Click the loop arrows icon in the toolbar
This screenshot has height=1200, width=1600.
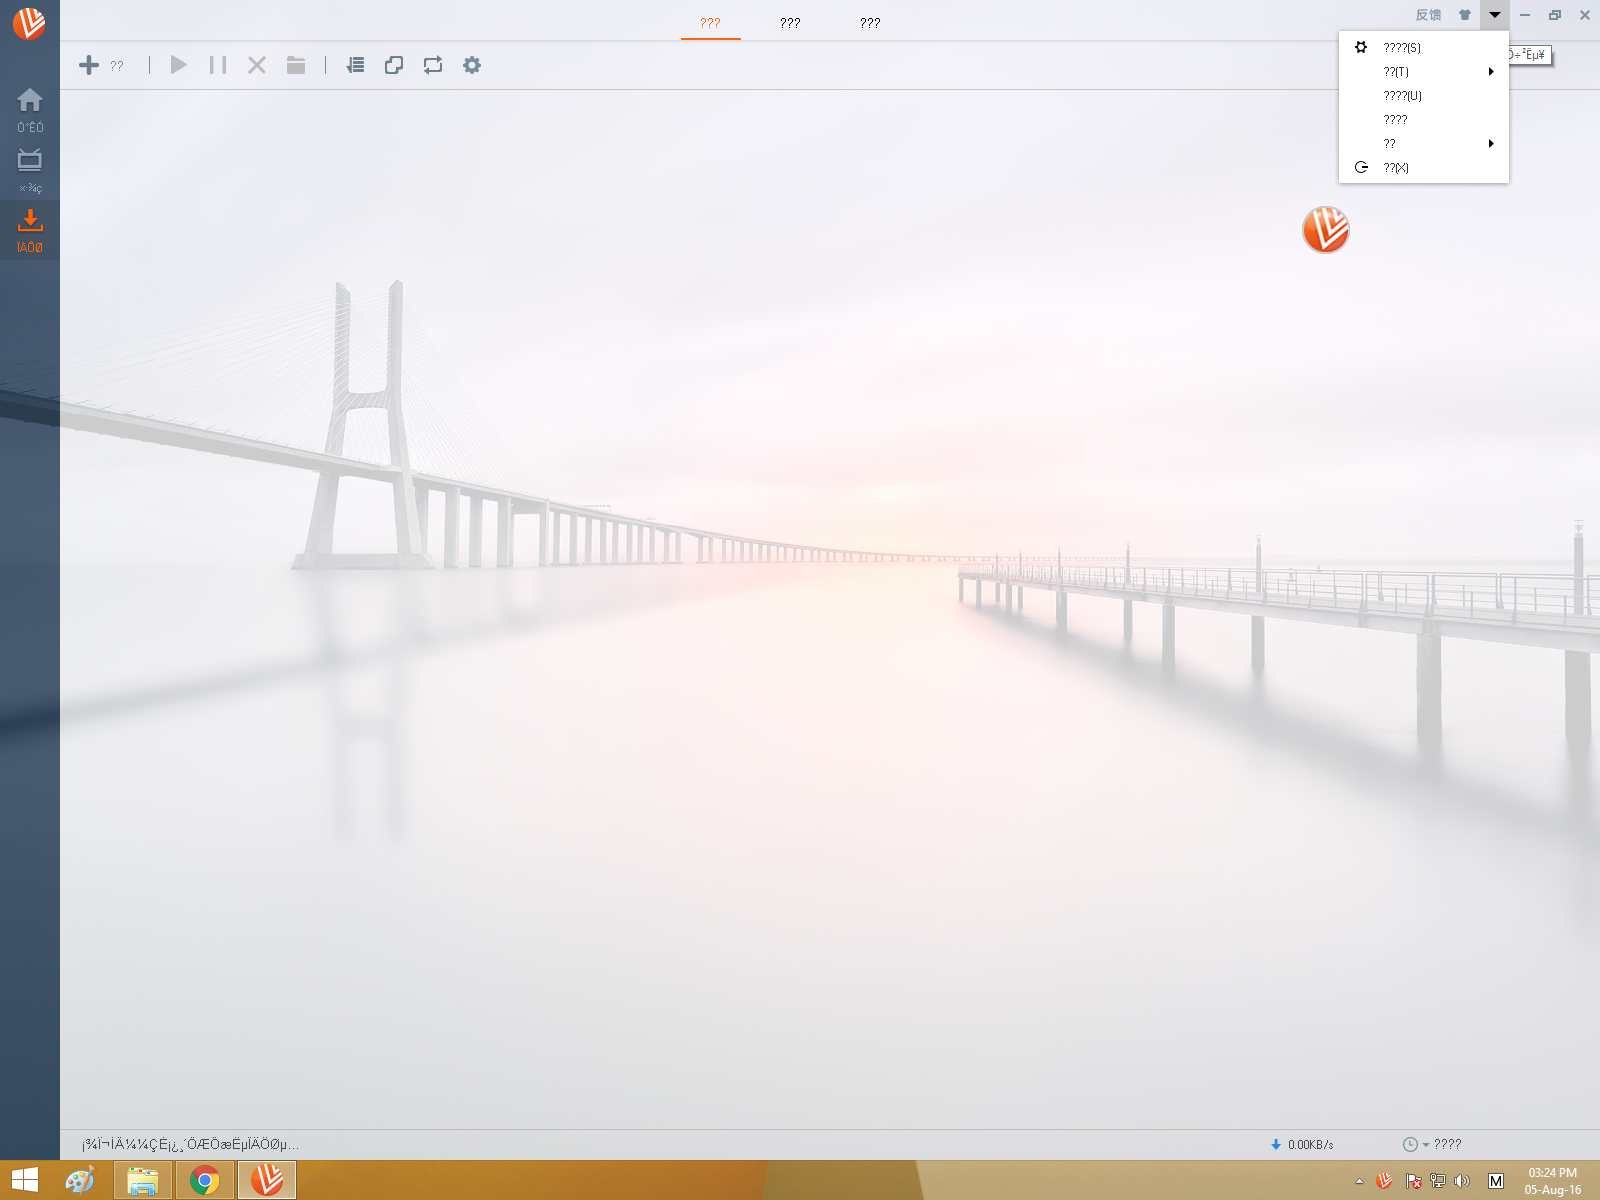point(433,65)
